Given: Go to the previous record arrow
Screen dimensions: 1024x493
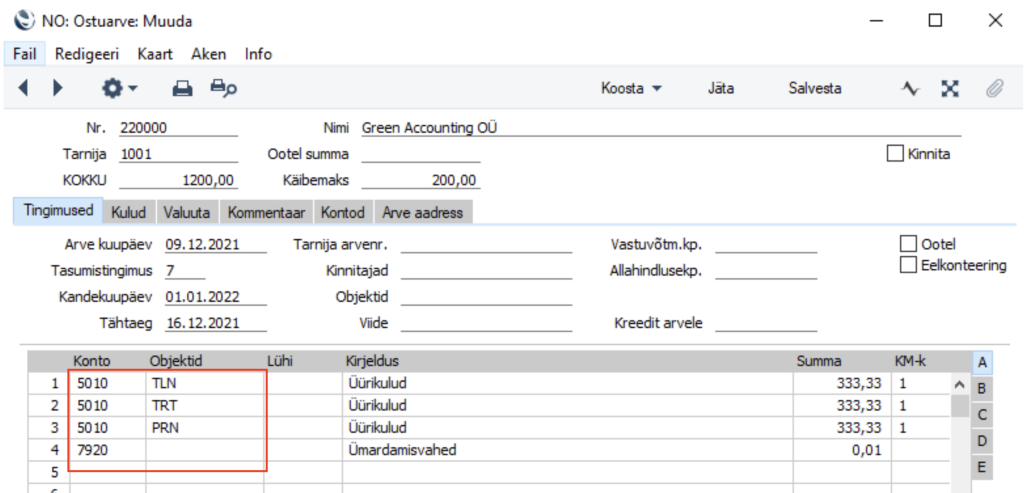Looking at the screenshot, I should (24, 88).
